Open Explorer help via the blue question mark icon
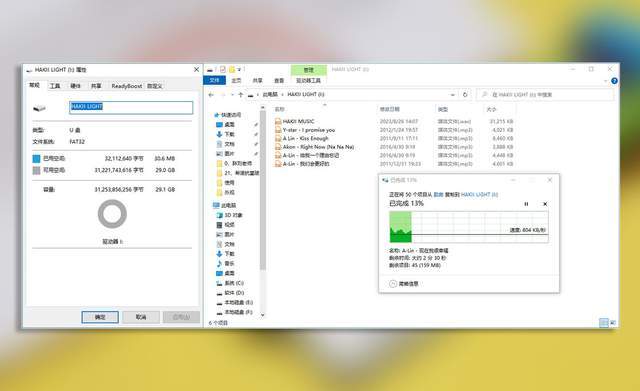This screenshot has height=391, width=640. [x=614, y=81]
